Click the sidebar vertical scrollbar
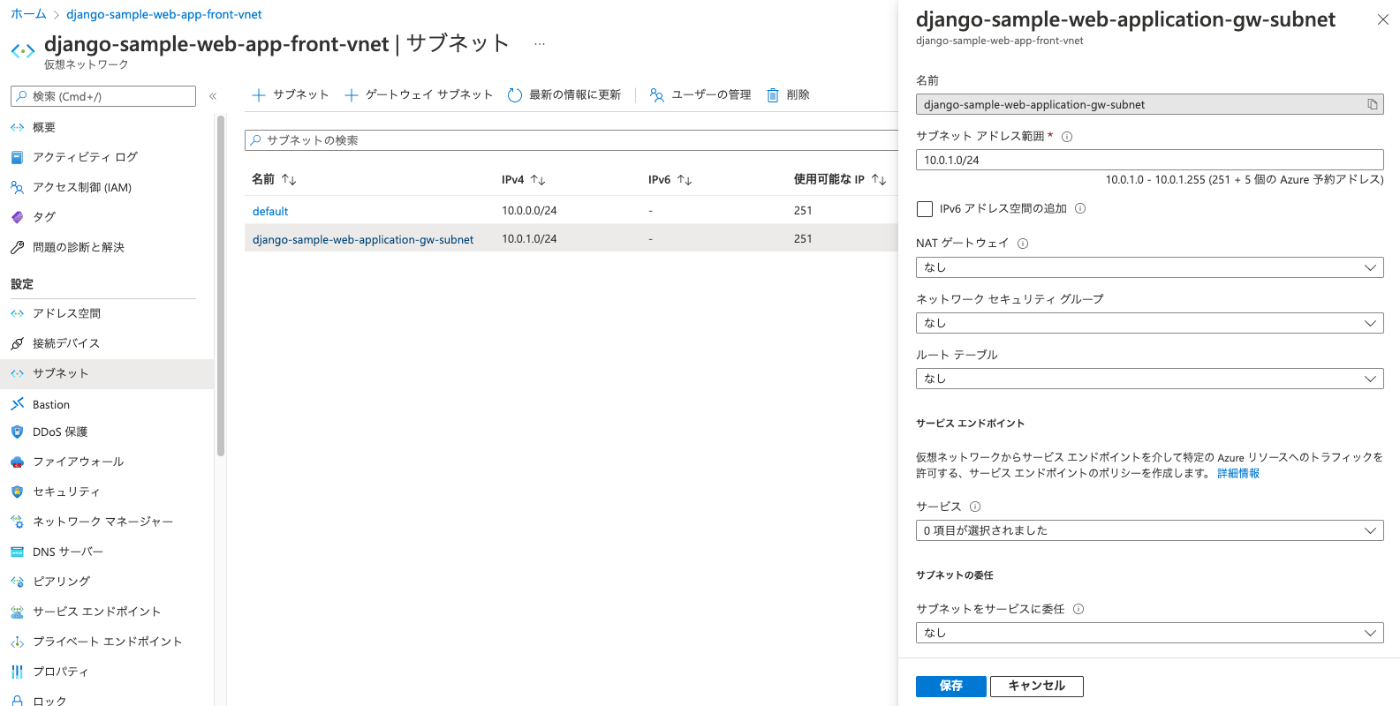This screenshot has height=706, width=1400. 220,285
